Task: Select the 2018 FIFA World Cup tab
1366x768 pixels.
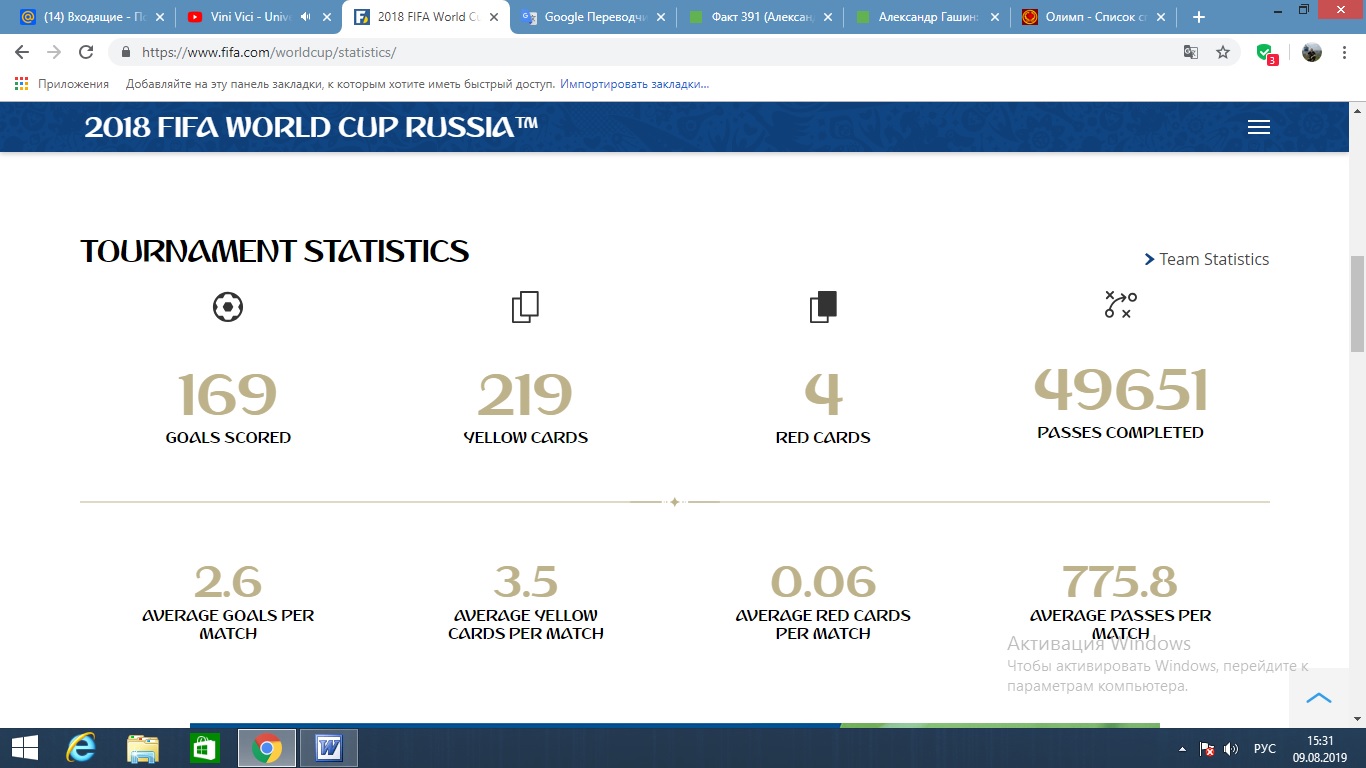Action: pyautogui.click(x=425, y=17)
